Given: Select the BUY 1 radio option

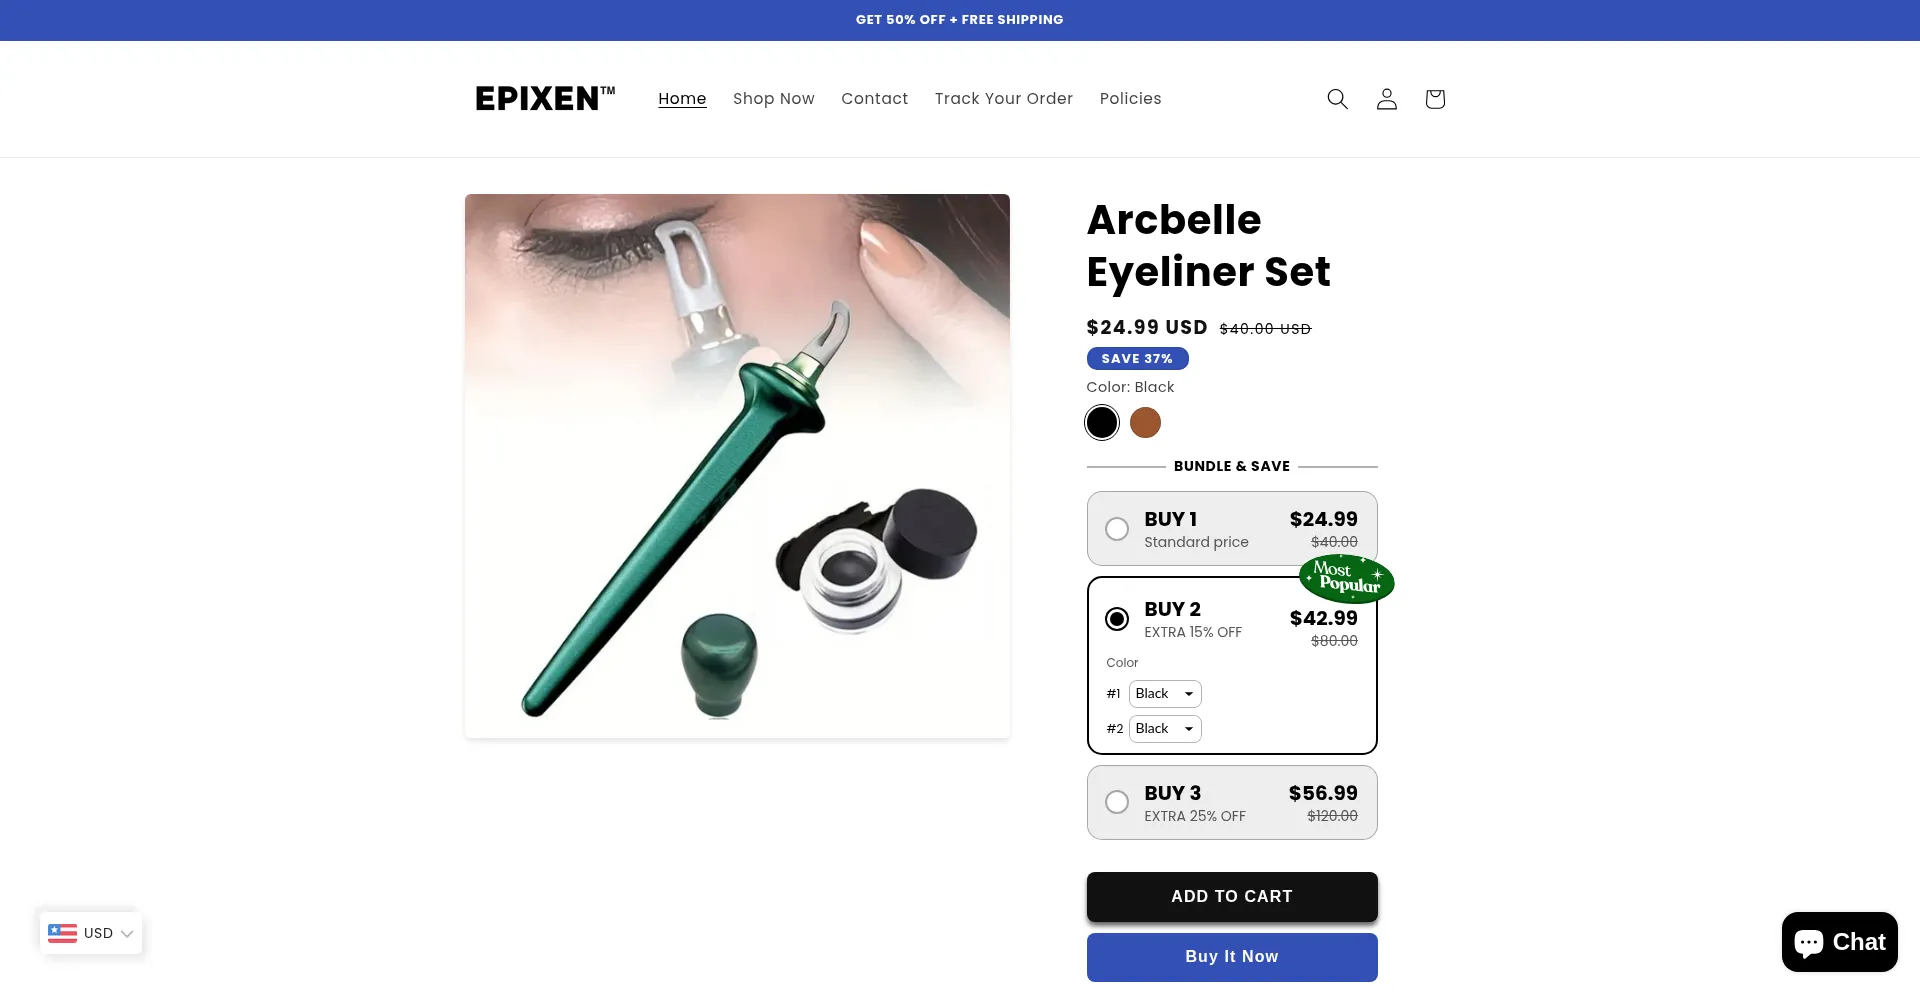Looking at the screenshot, I should [1117, 529].
